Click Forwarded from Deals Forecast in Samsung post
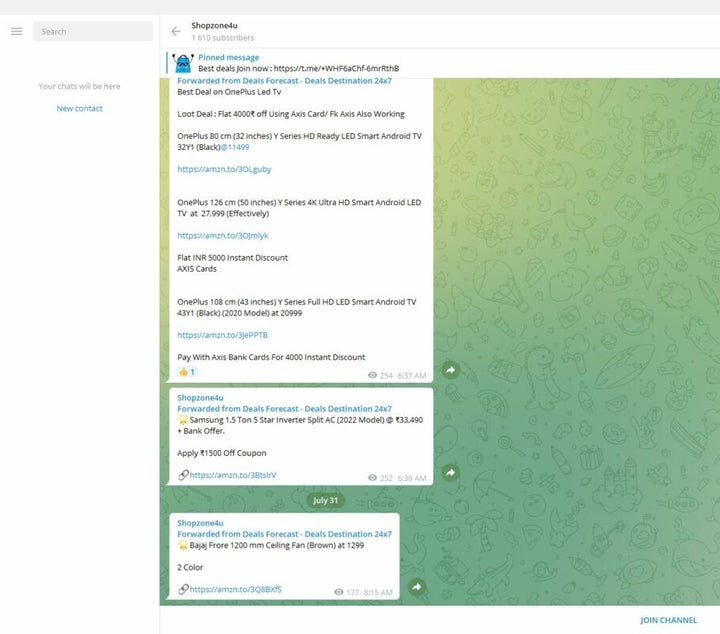This screenshot has height=634, width=720. point(284,408)
